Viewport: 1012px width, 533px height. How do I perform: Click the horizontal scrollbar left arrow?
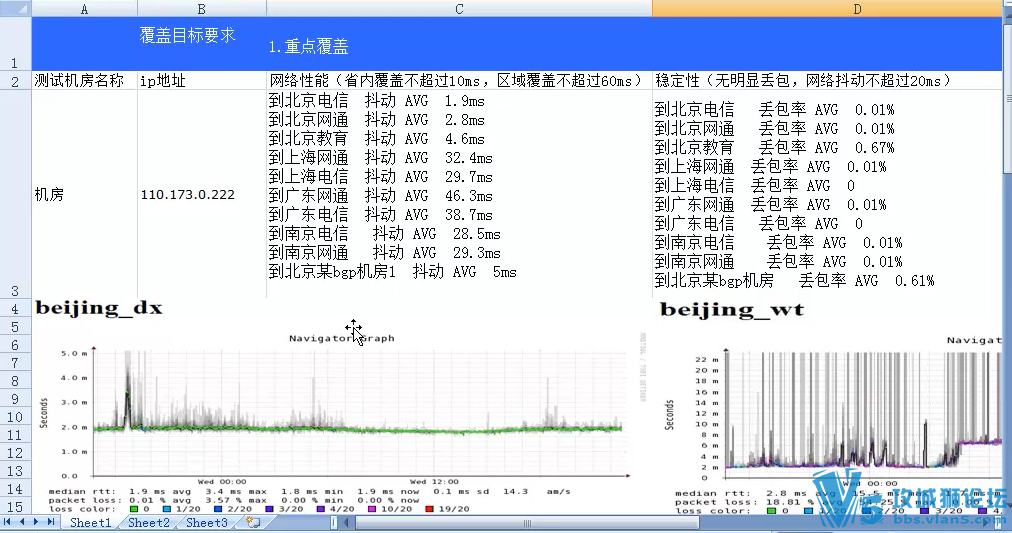click(346, 523)
